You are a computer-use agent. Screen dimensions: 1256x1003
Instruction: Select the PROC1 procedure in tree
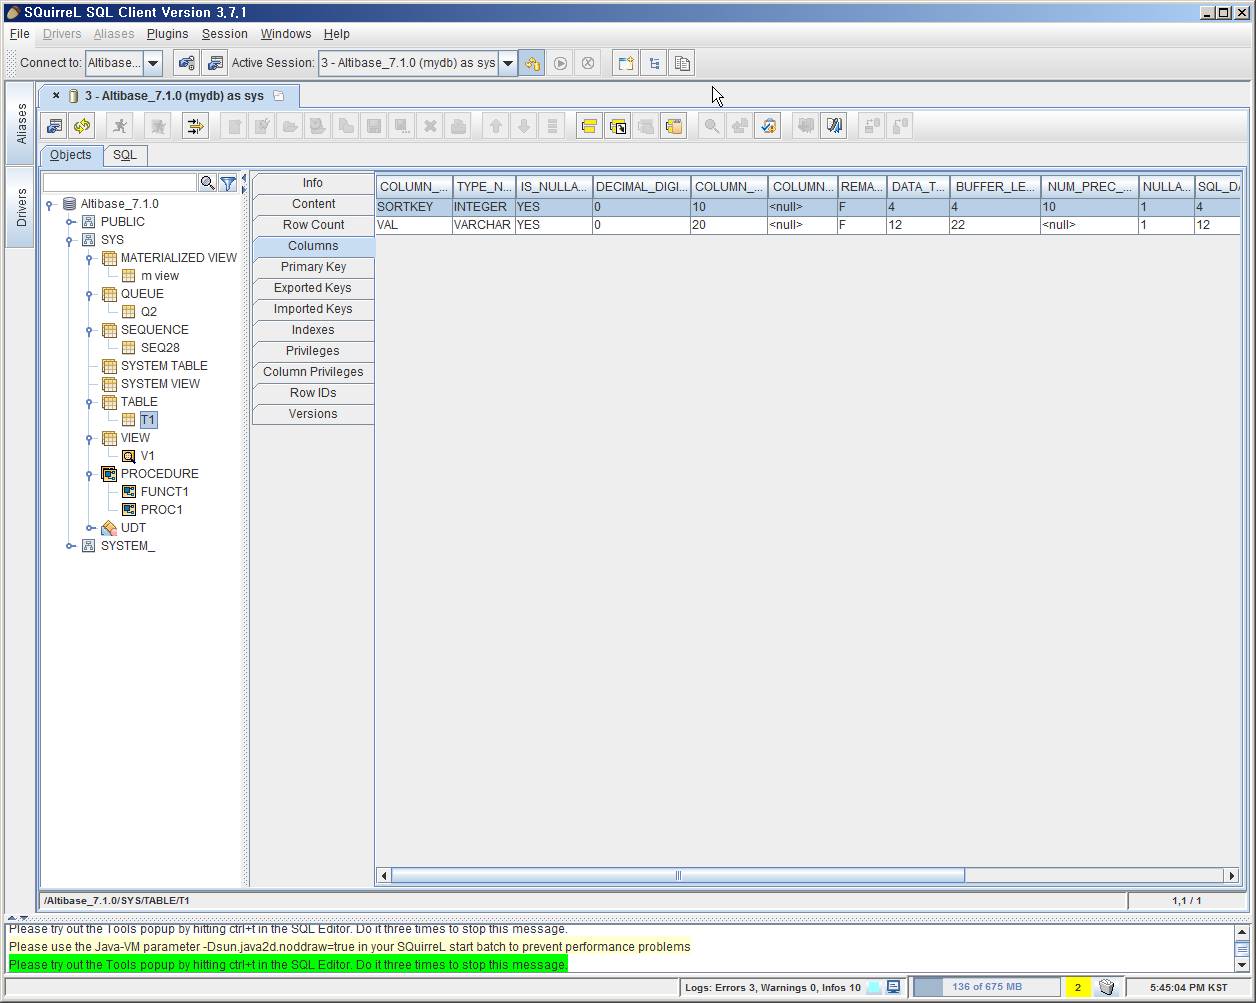[x=161, y=510]
